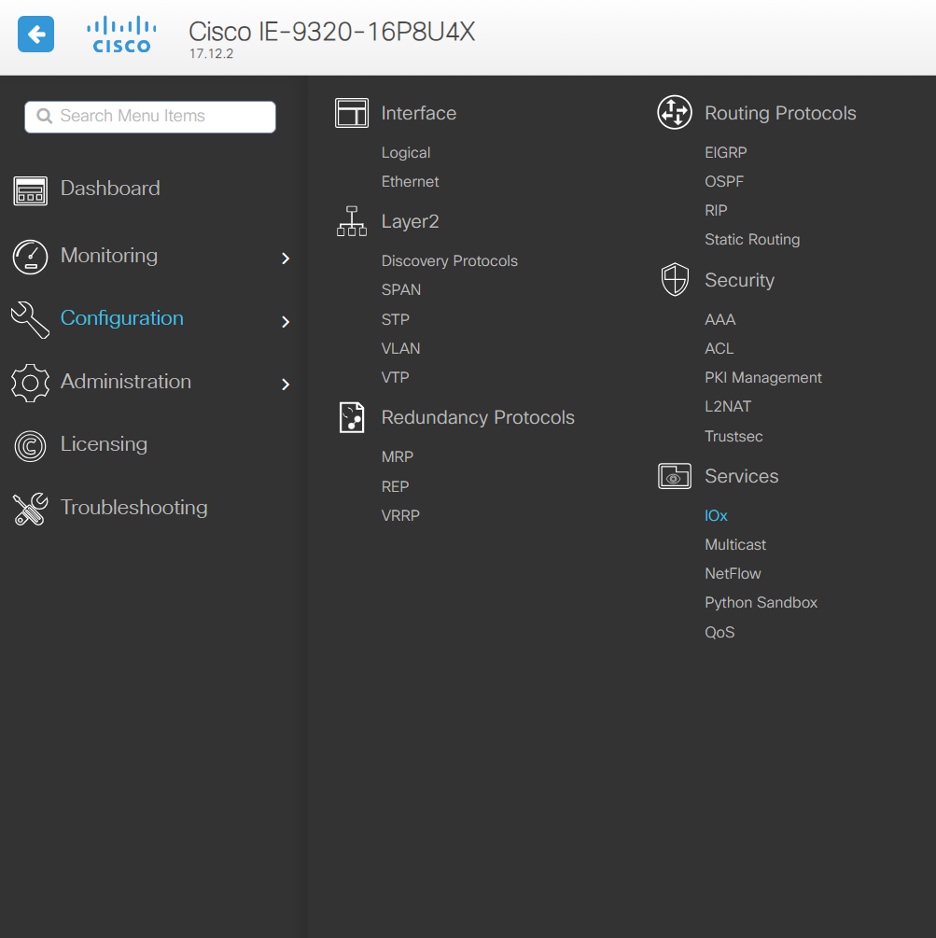Open the Multicast services link

(x=735, y=545)
